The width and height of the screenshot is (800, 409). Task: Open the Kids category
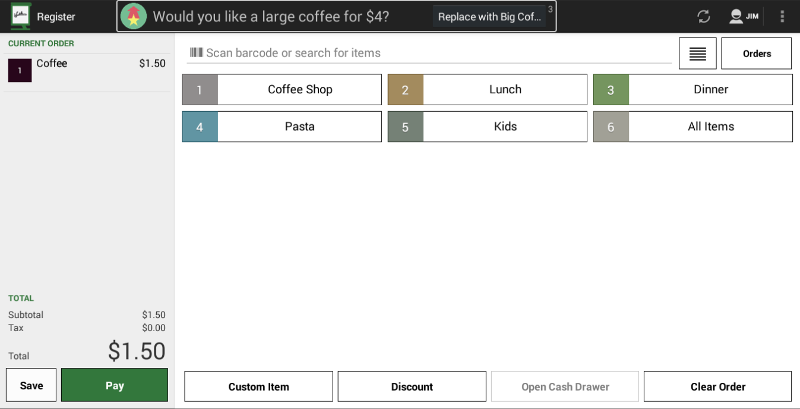pyautogui.click(x=487, y=126)
